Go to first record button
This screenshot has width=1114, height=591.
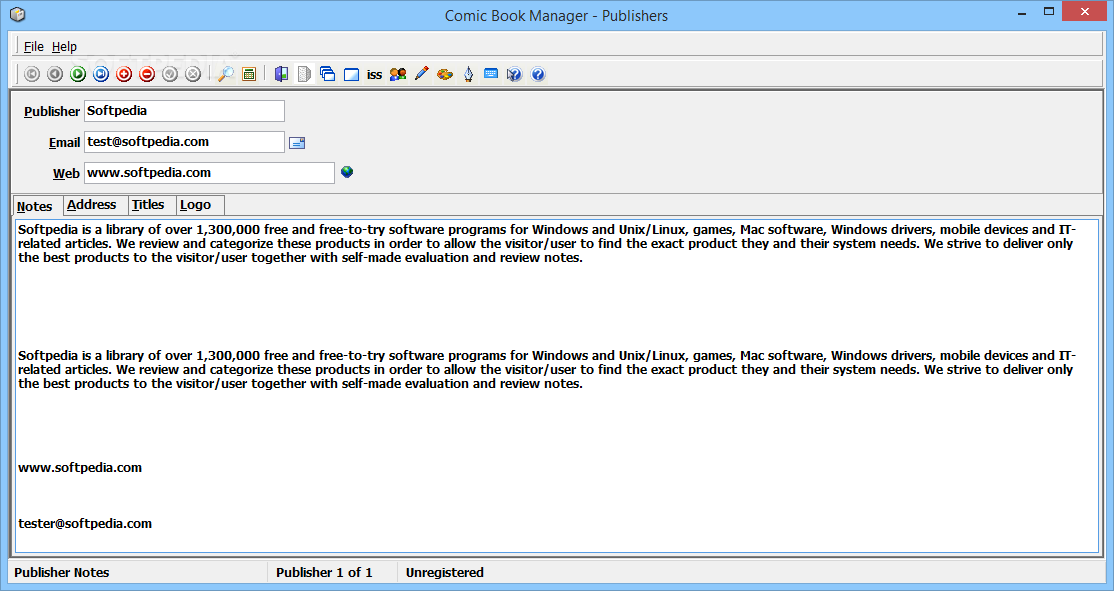tap(32, 74)
